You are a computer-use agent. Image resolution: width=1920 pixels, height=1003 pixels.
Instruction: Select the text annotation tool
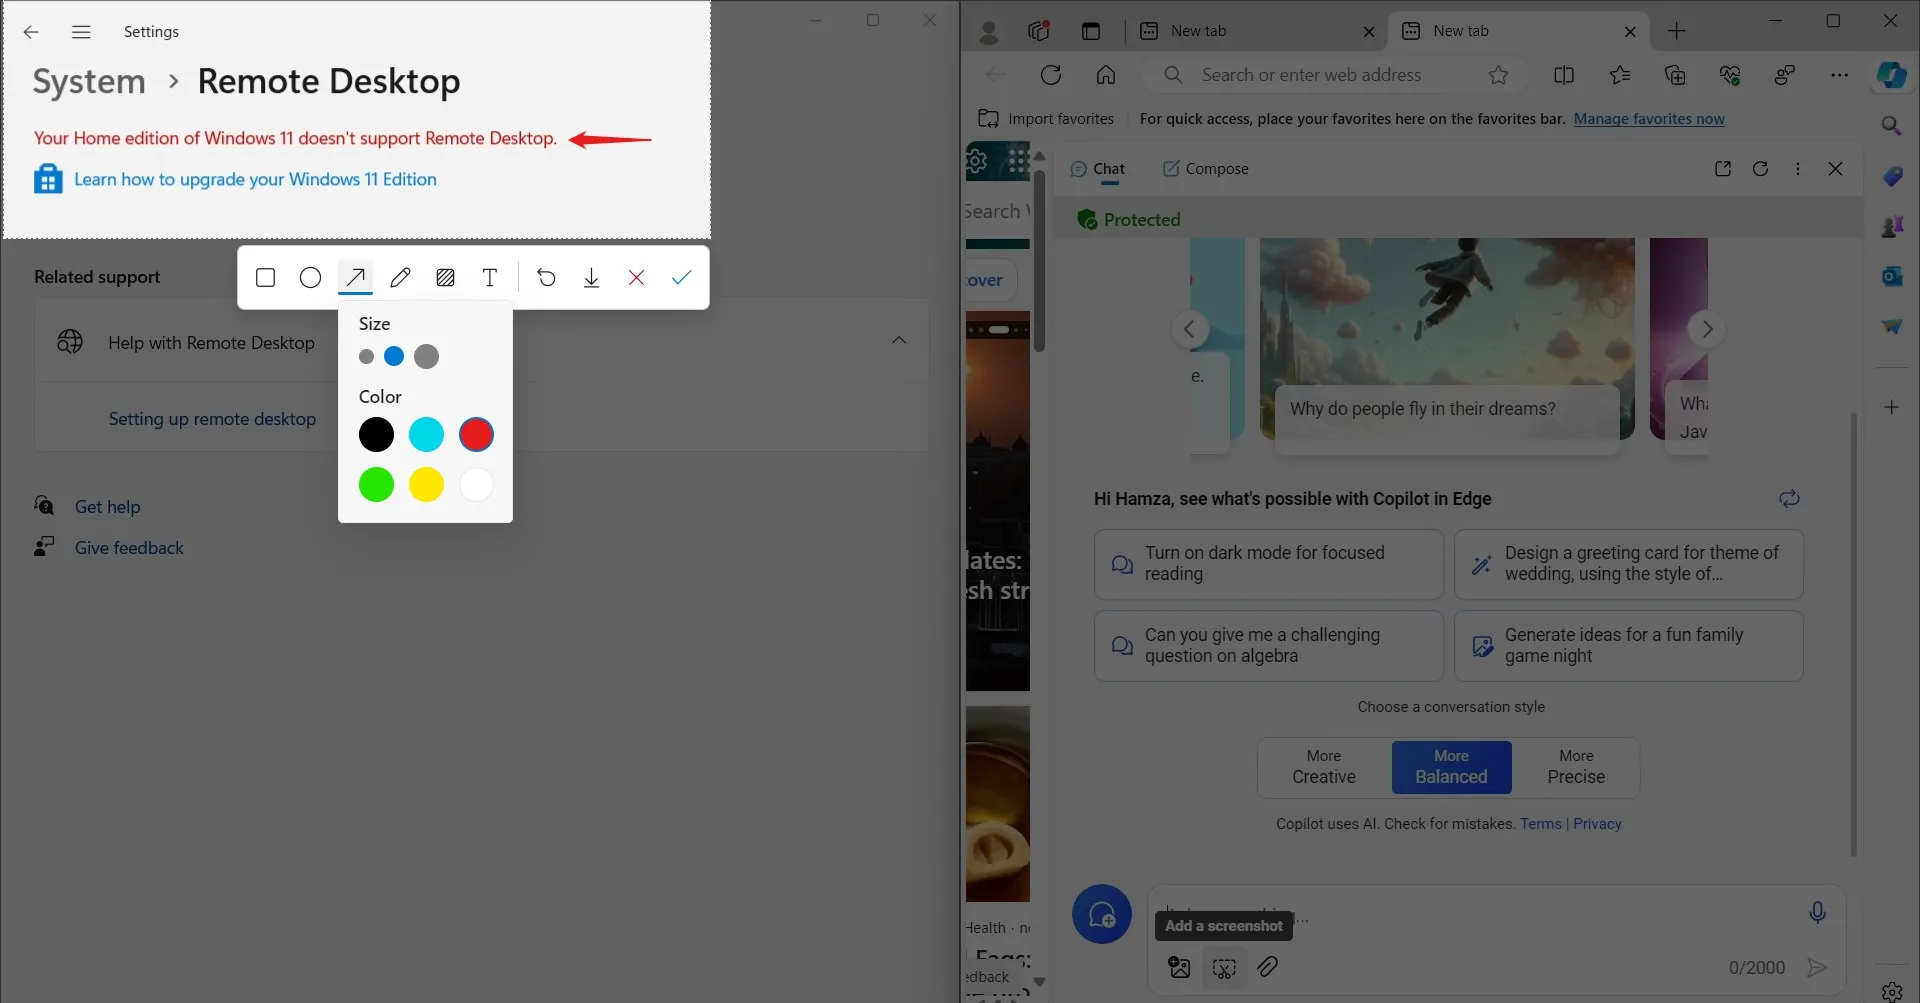tap(490, 278)
